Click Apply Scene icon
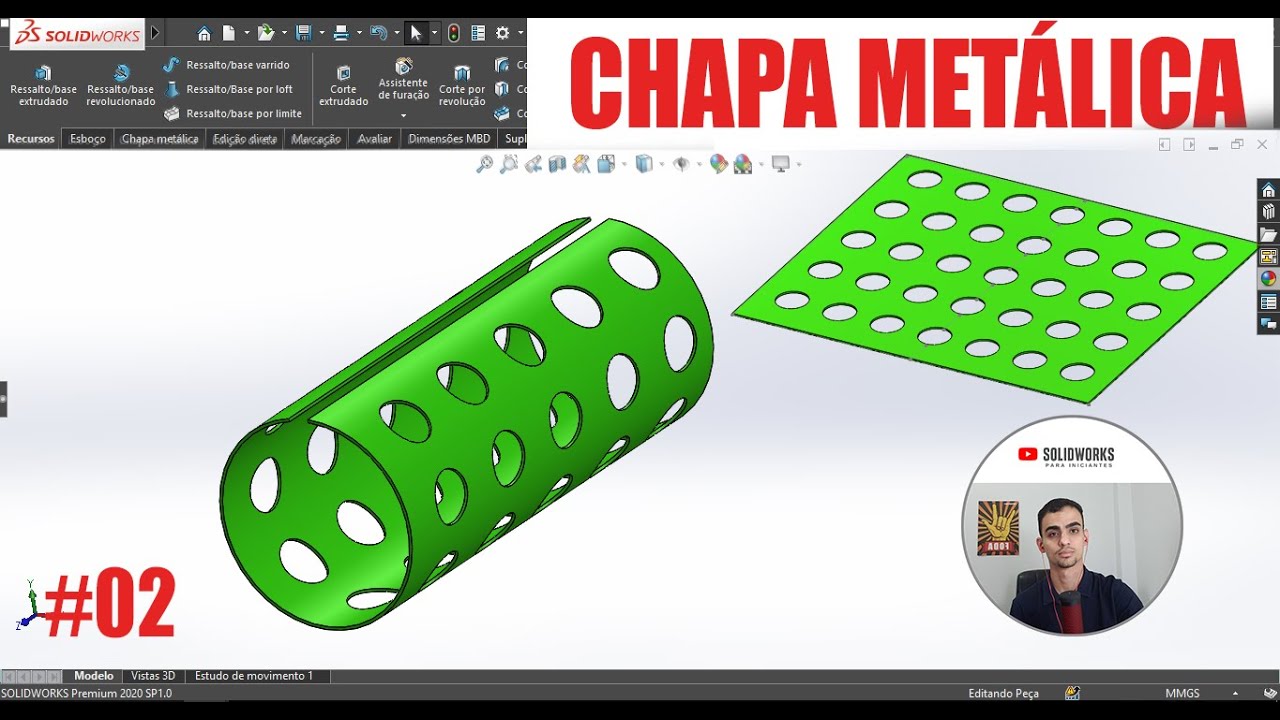 tap(743, 164)
